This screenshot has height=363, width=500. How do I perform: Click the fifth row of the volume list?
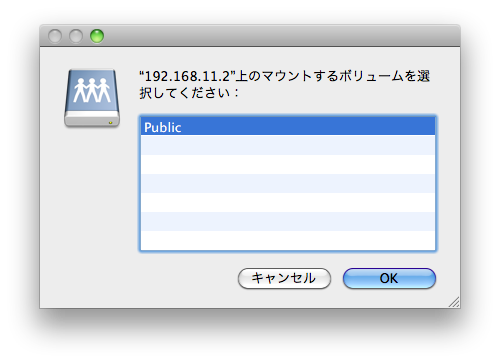pos(288,202)
